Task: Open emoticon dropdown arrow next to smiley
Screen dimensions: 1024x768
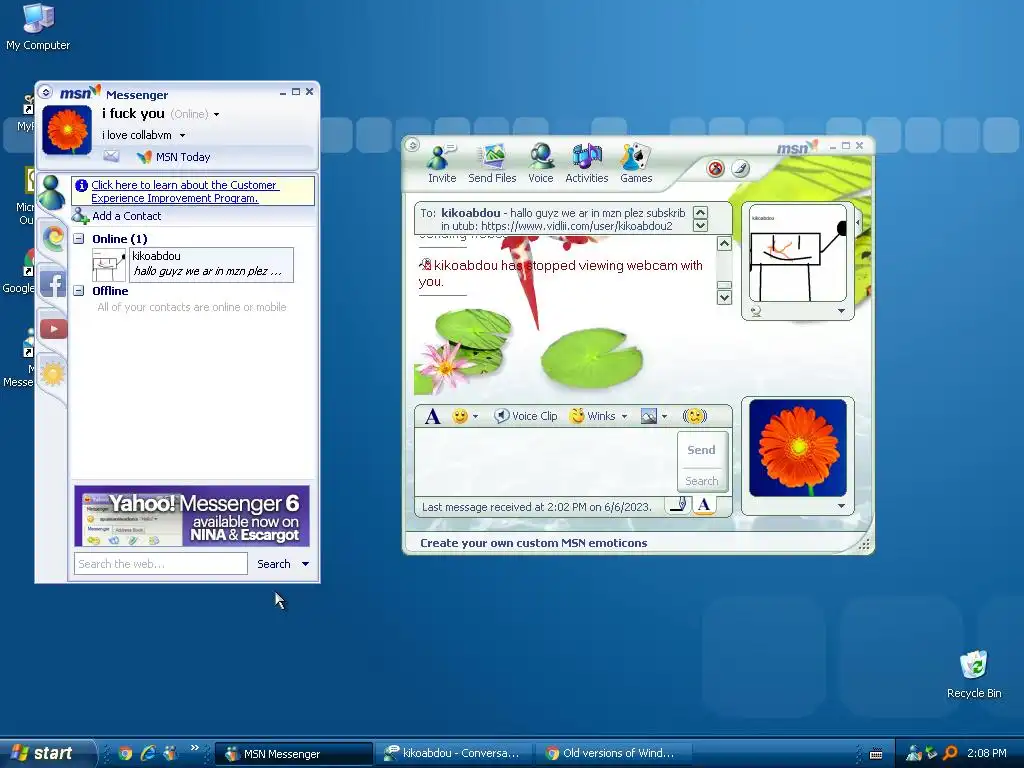Action: coord(475,417)
